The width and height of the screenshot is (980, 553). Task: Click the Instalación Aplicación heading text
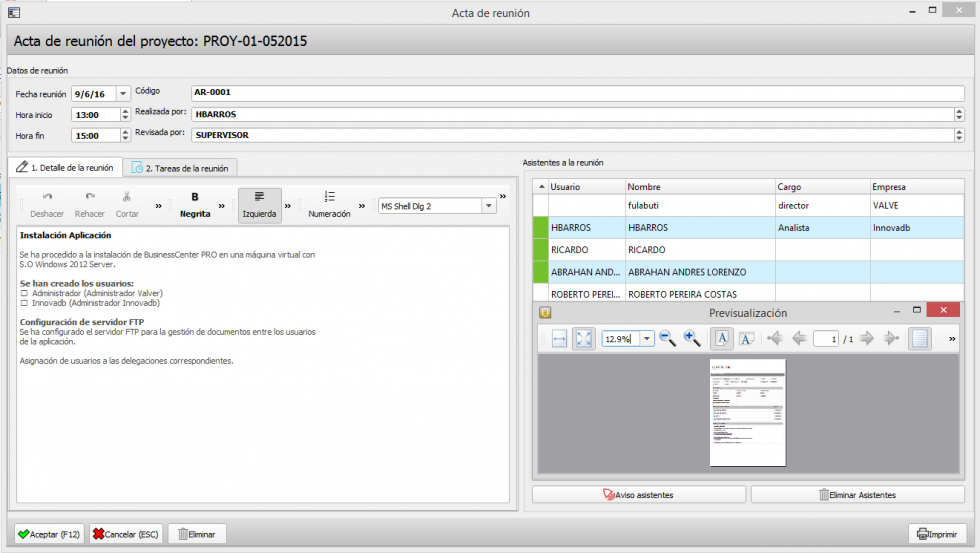click(66, 236)
